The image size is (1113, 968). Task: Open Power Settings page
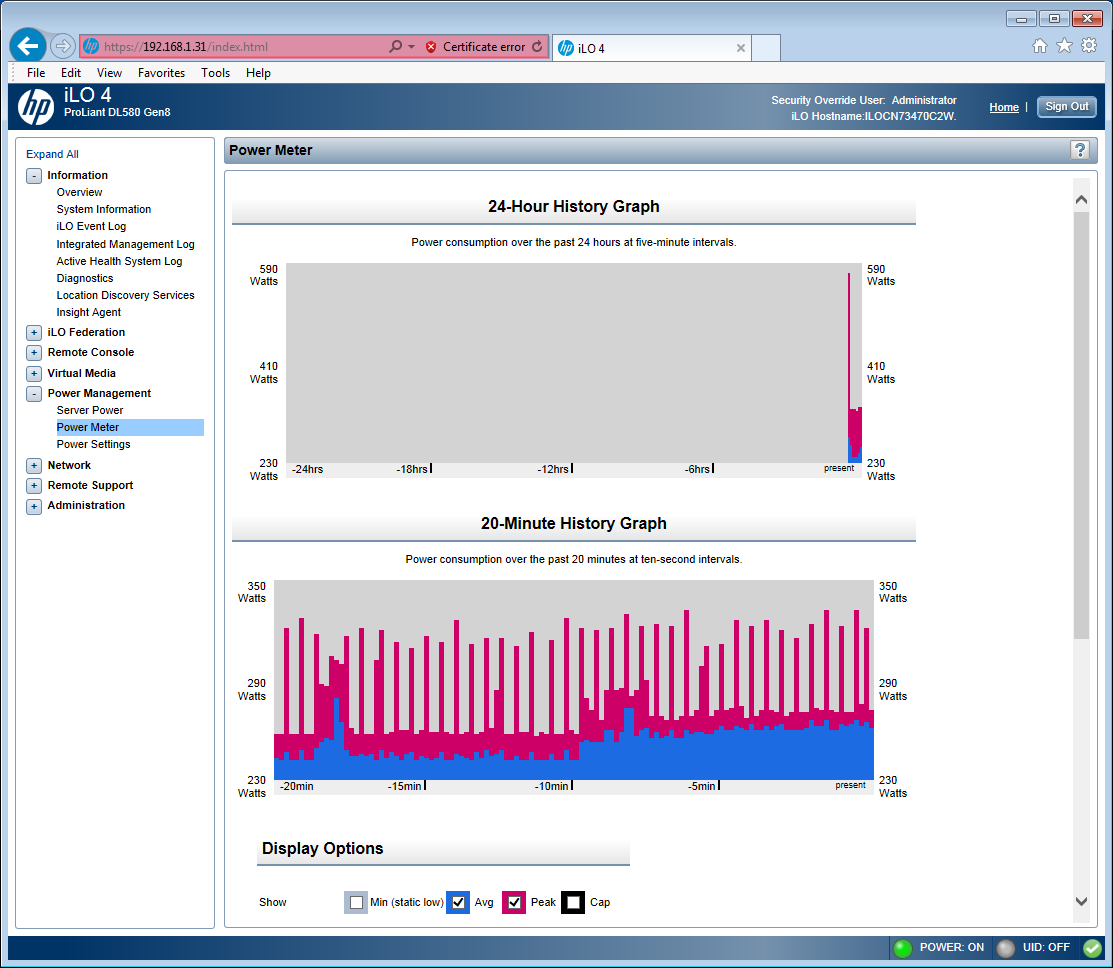pos(94,444)
